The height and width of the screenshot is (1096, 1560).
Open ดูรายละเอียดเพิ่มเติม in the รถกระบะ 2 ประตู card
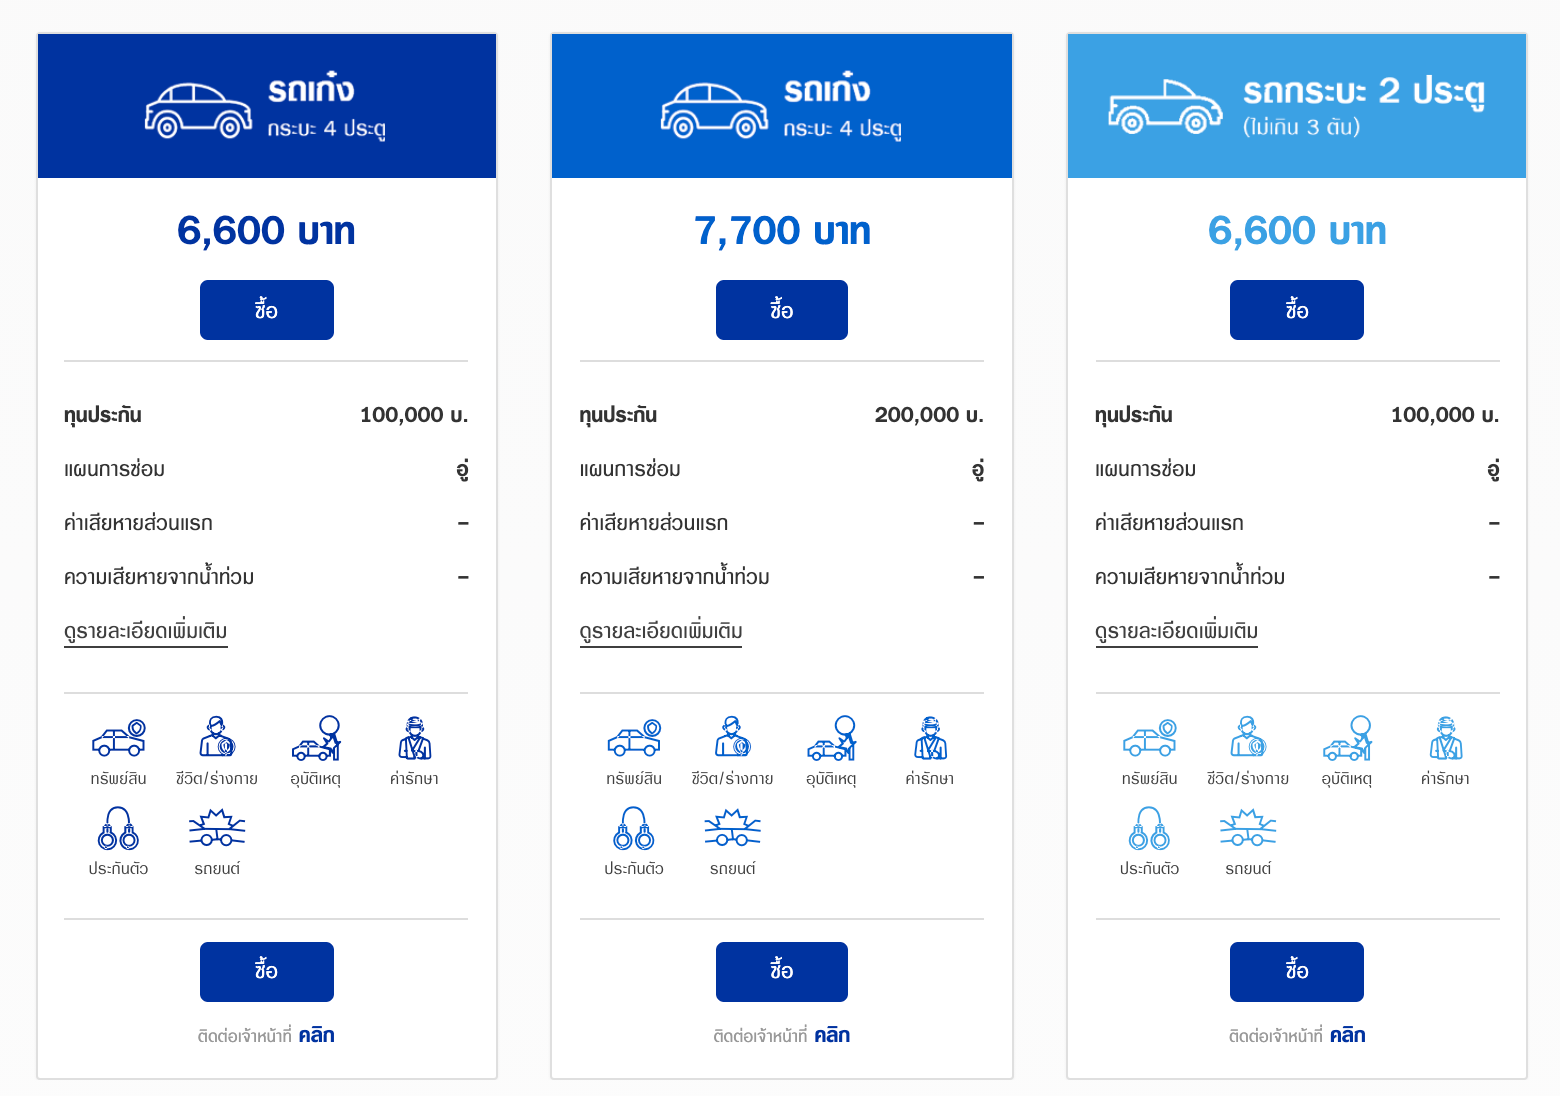(x=1177, y=632)
